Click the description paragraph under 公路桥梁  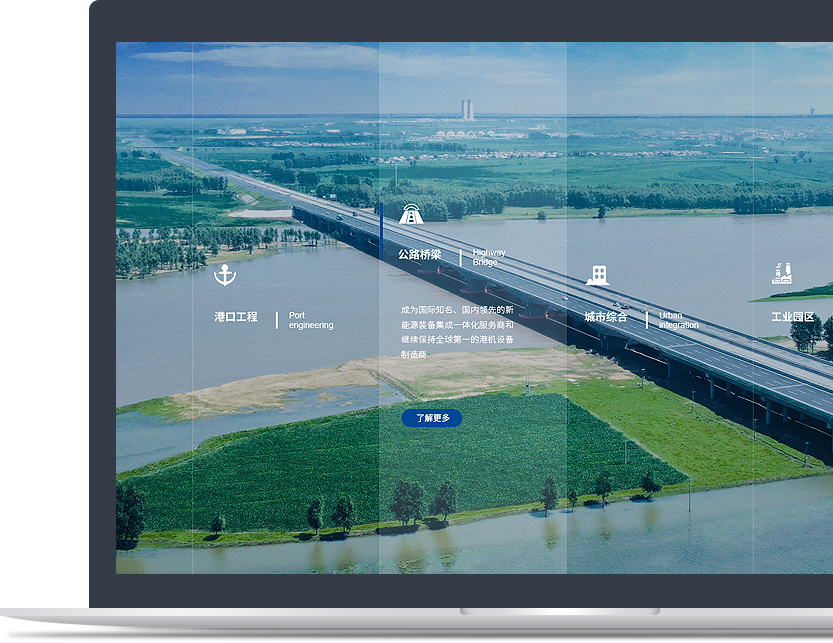point(457,332)
